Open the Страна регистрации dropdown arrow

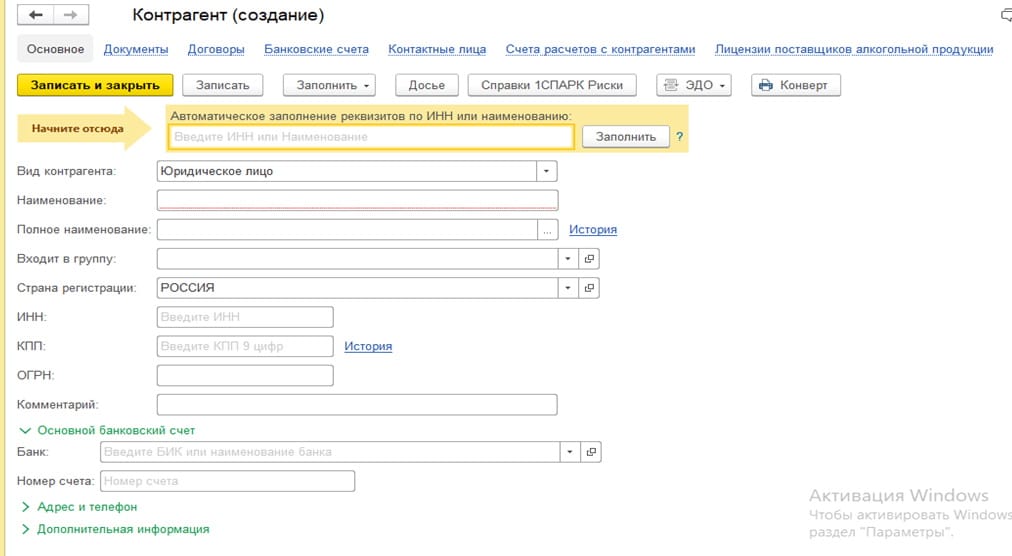568,288
